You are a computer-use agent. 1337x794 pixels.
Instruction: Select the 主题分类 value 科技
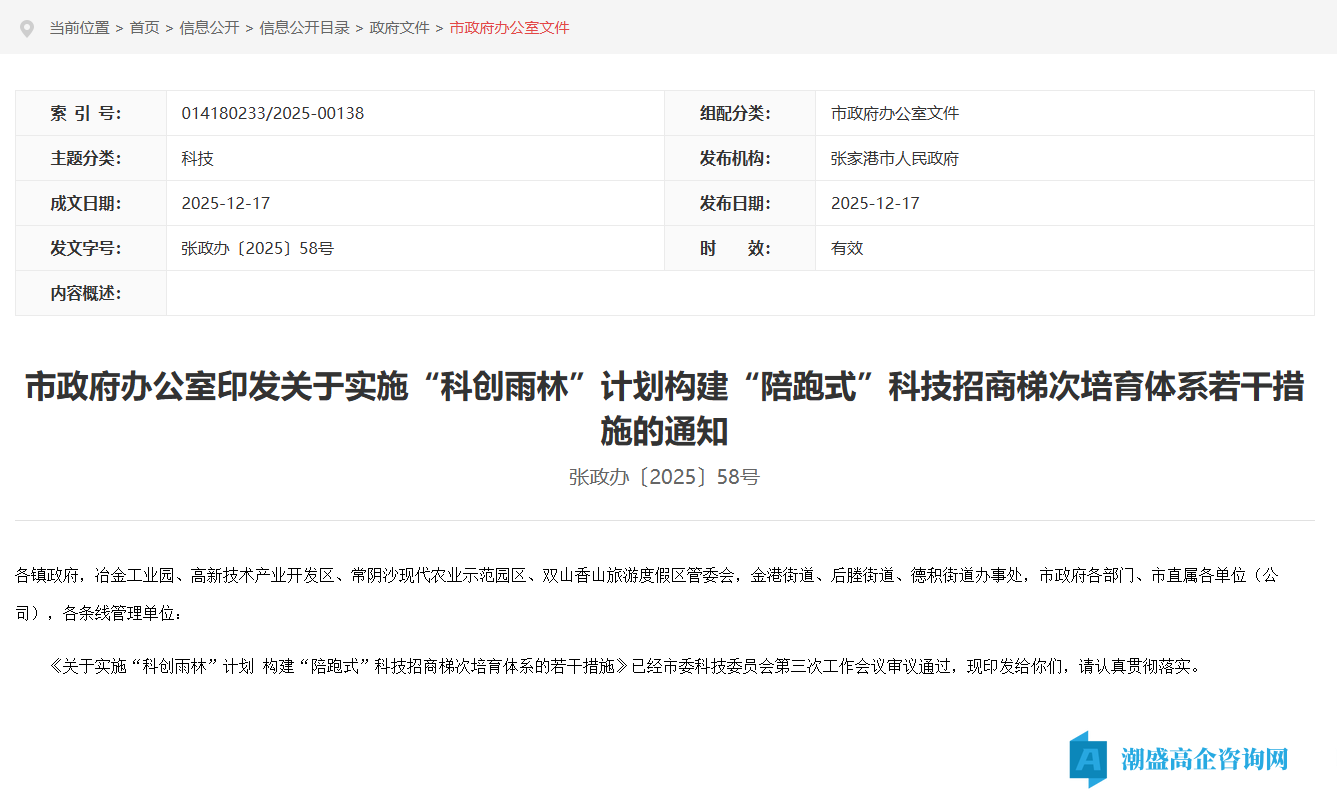[199, 158]
